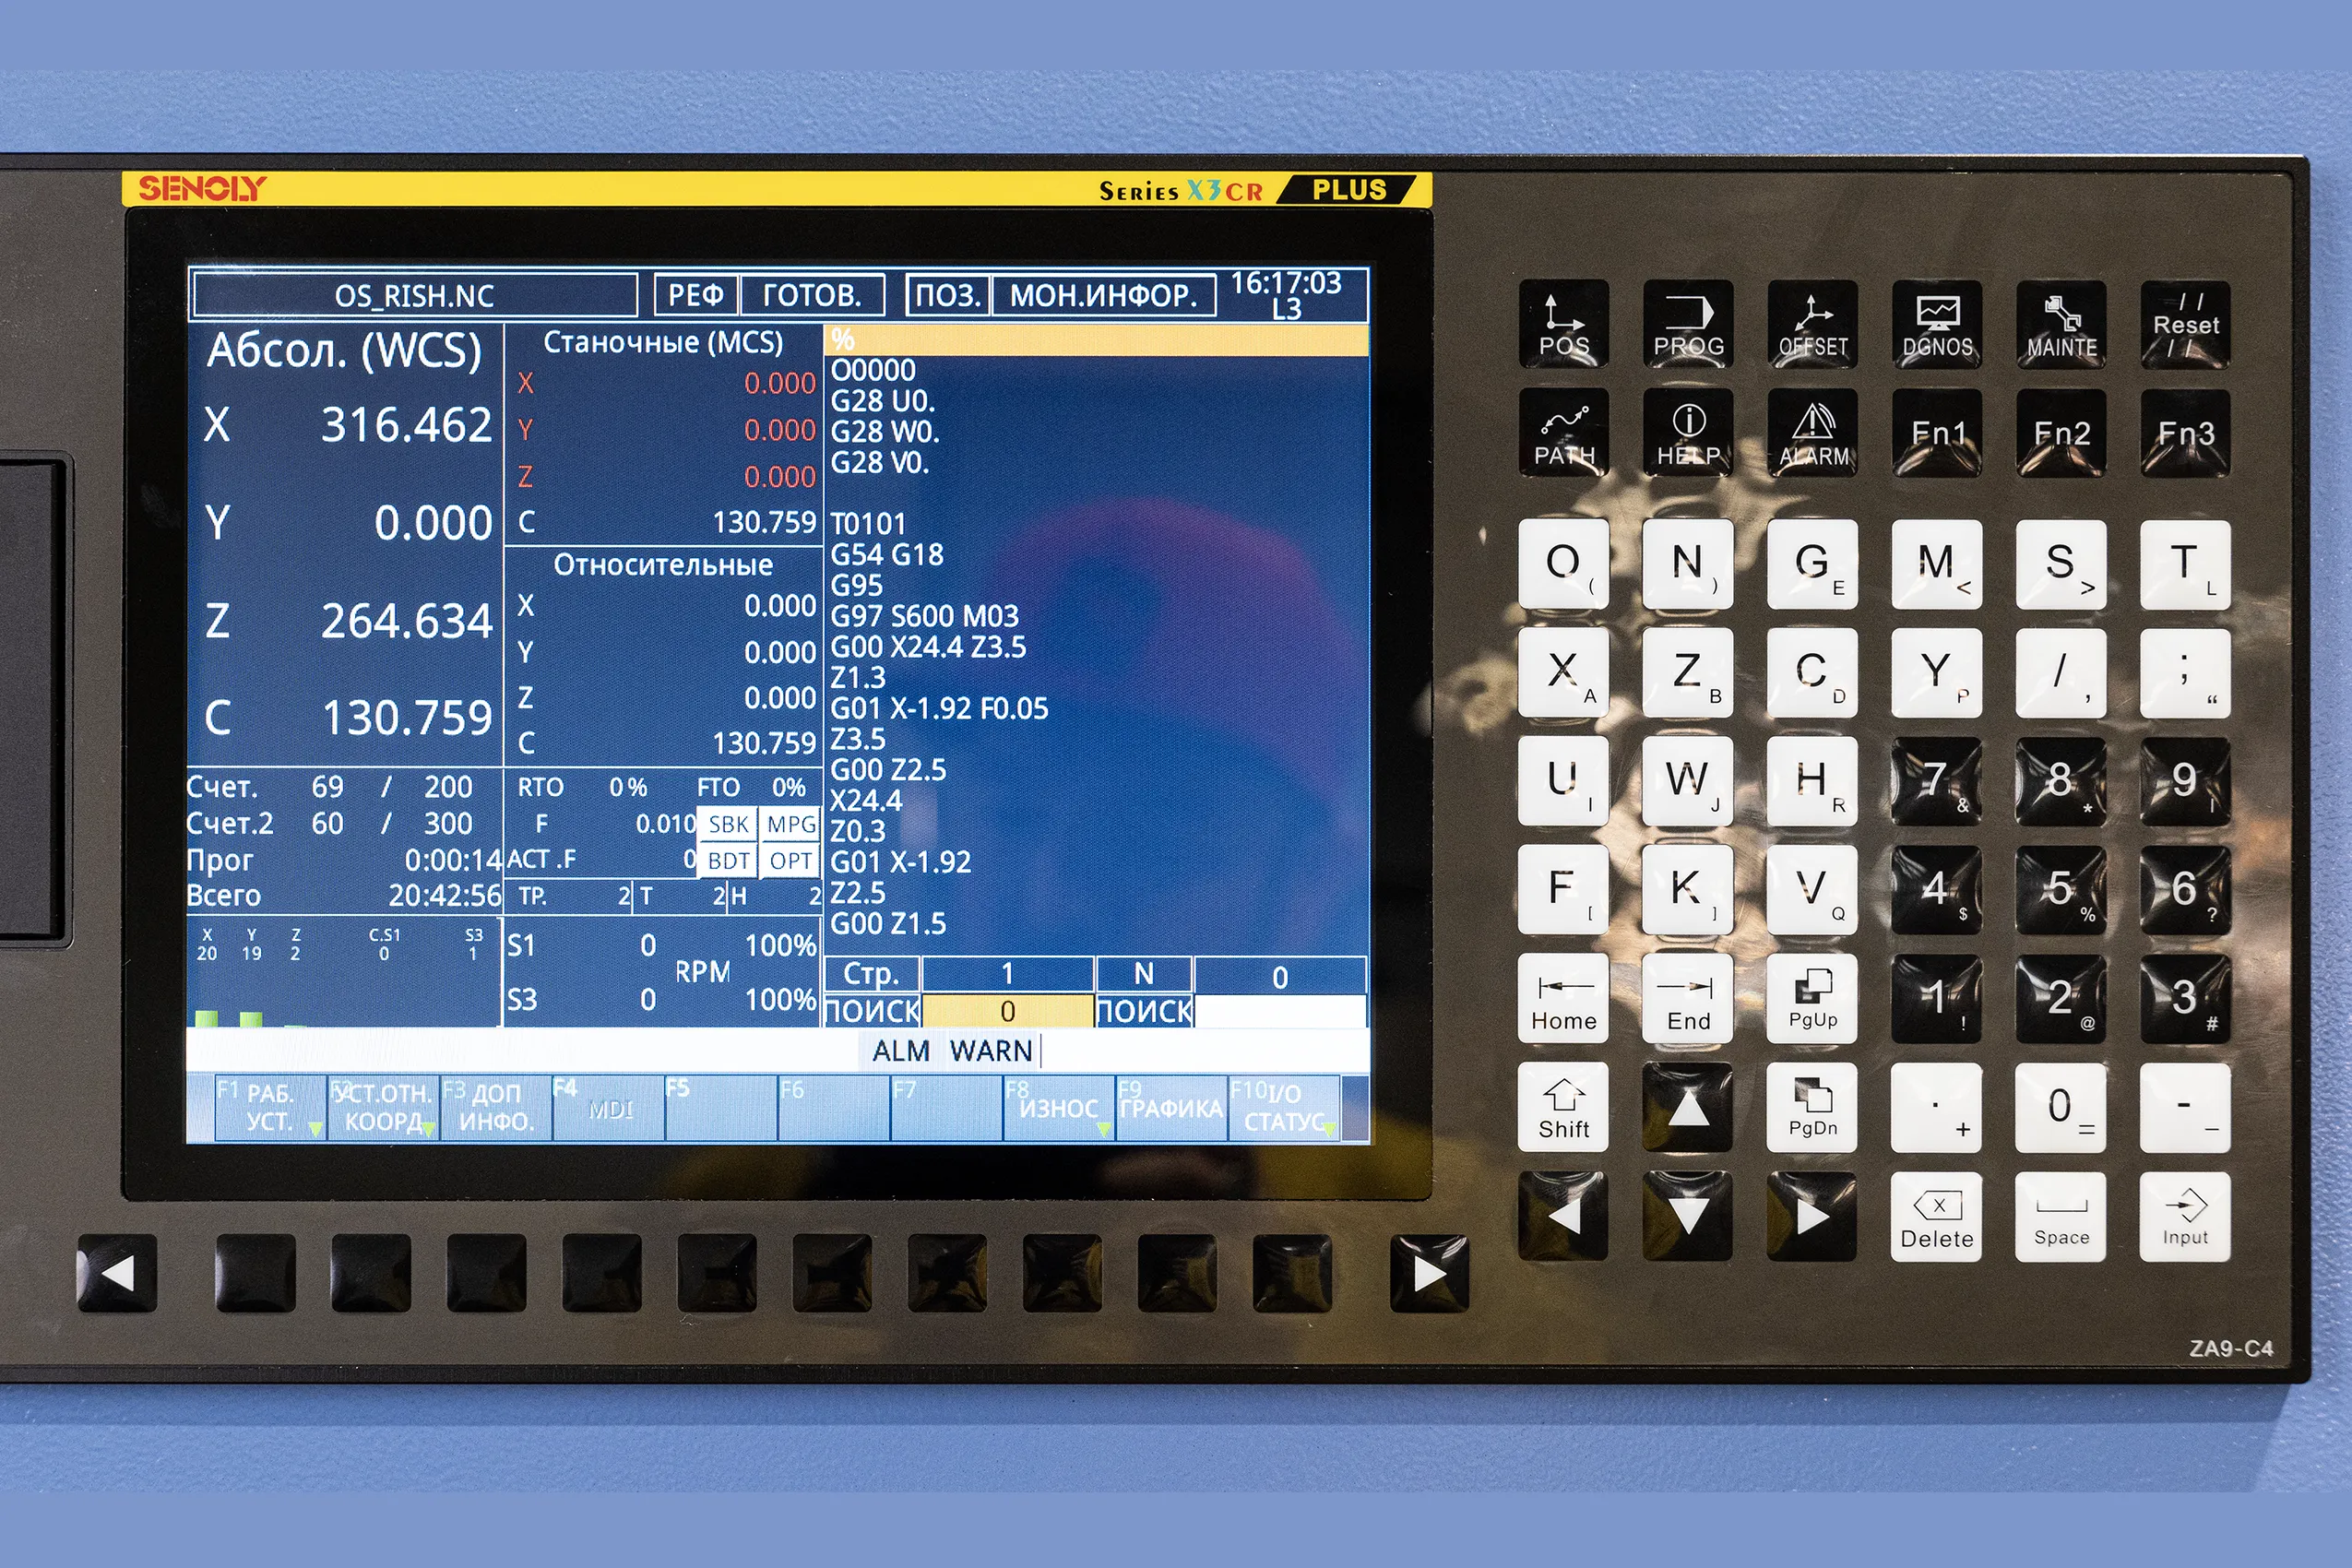Select the G97 S600 M03 program line
2352x1568 pixels.
(924, 616)
